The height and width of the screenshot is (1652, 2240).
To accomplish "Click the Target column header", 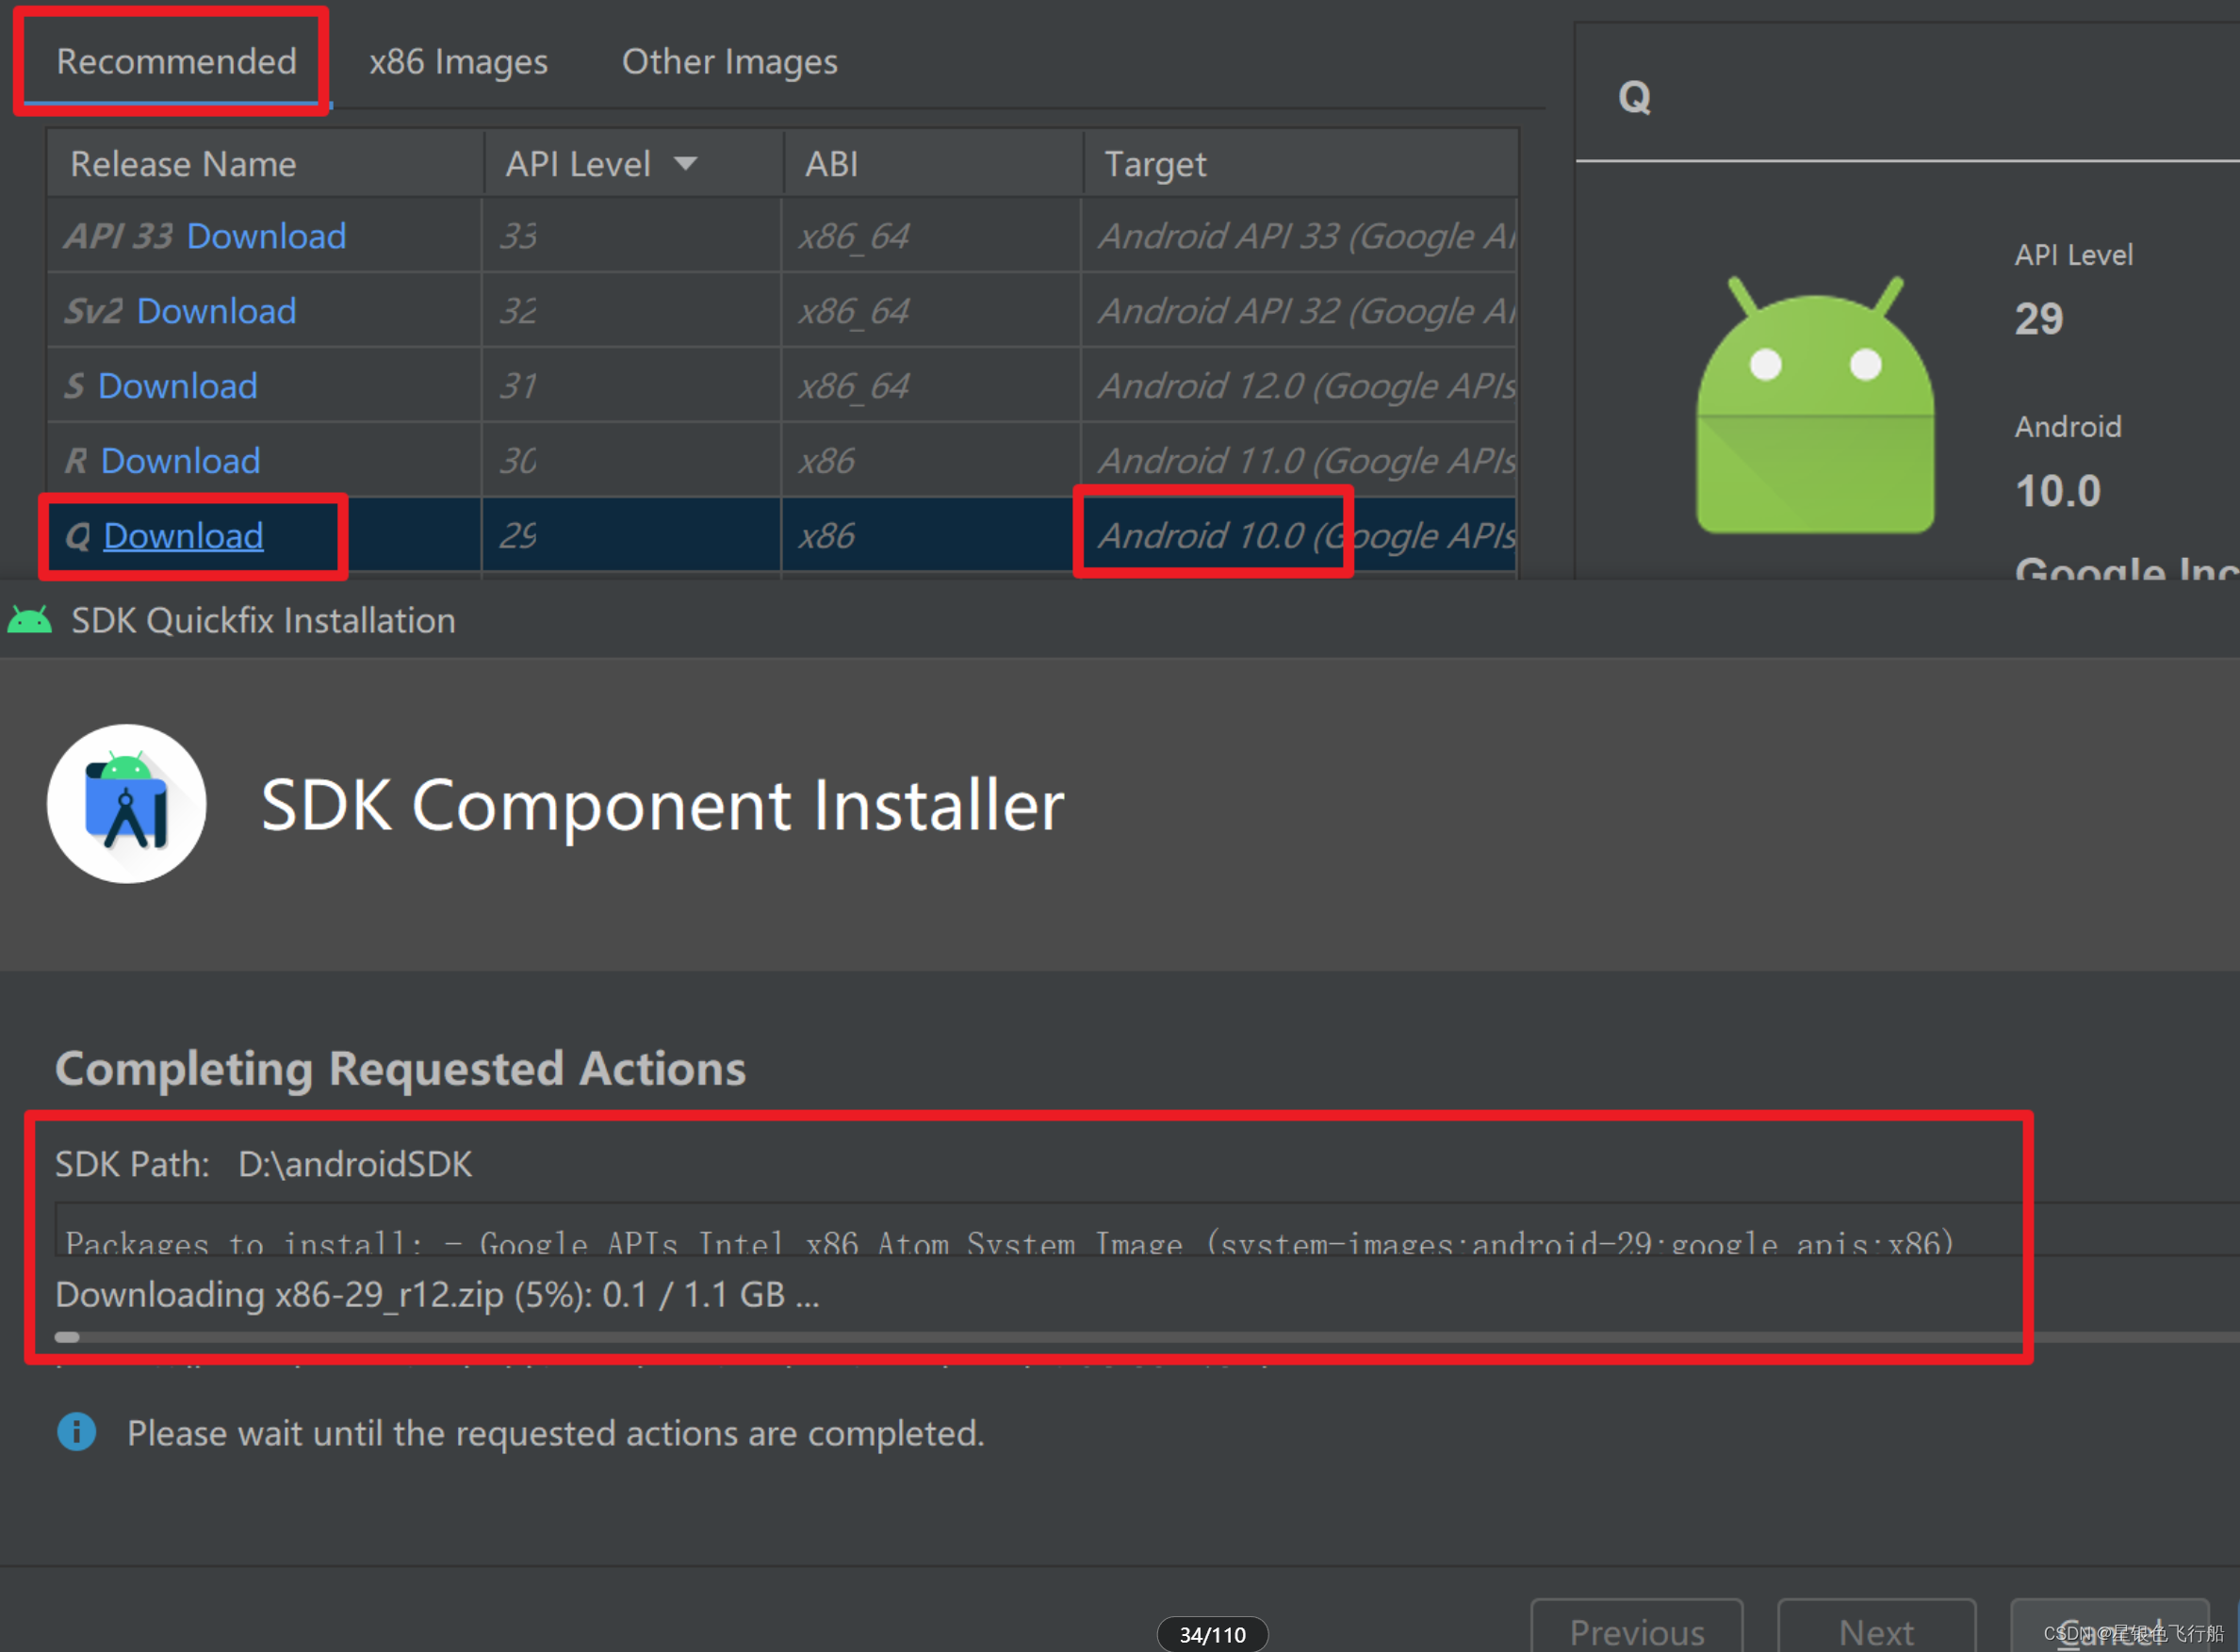I will (1155, 163).
